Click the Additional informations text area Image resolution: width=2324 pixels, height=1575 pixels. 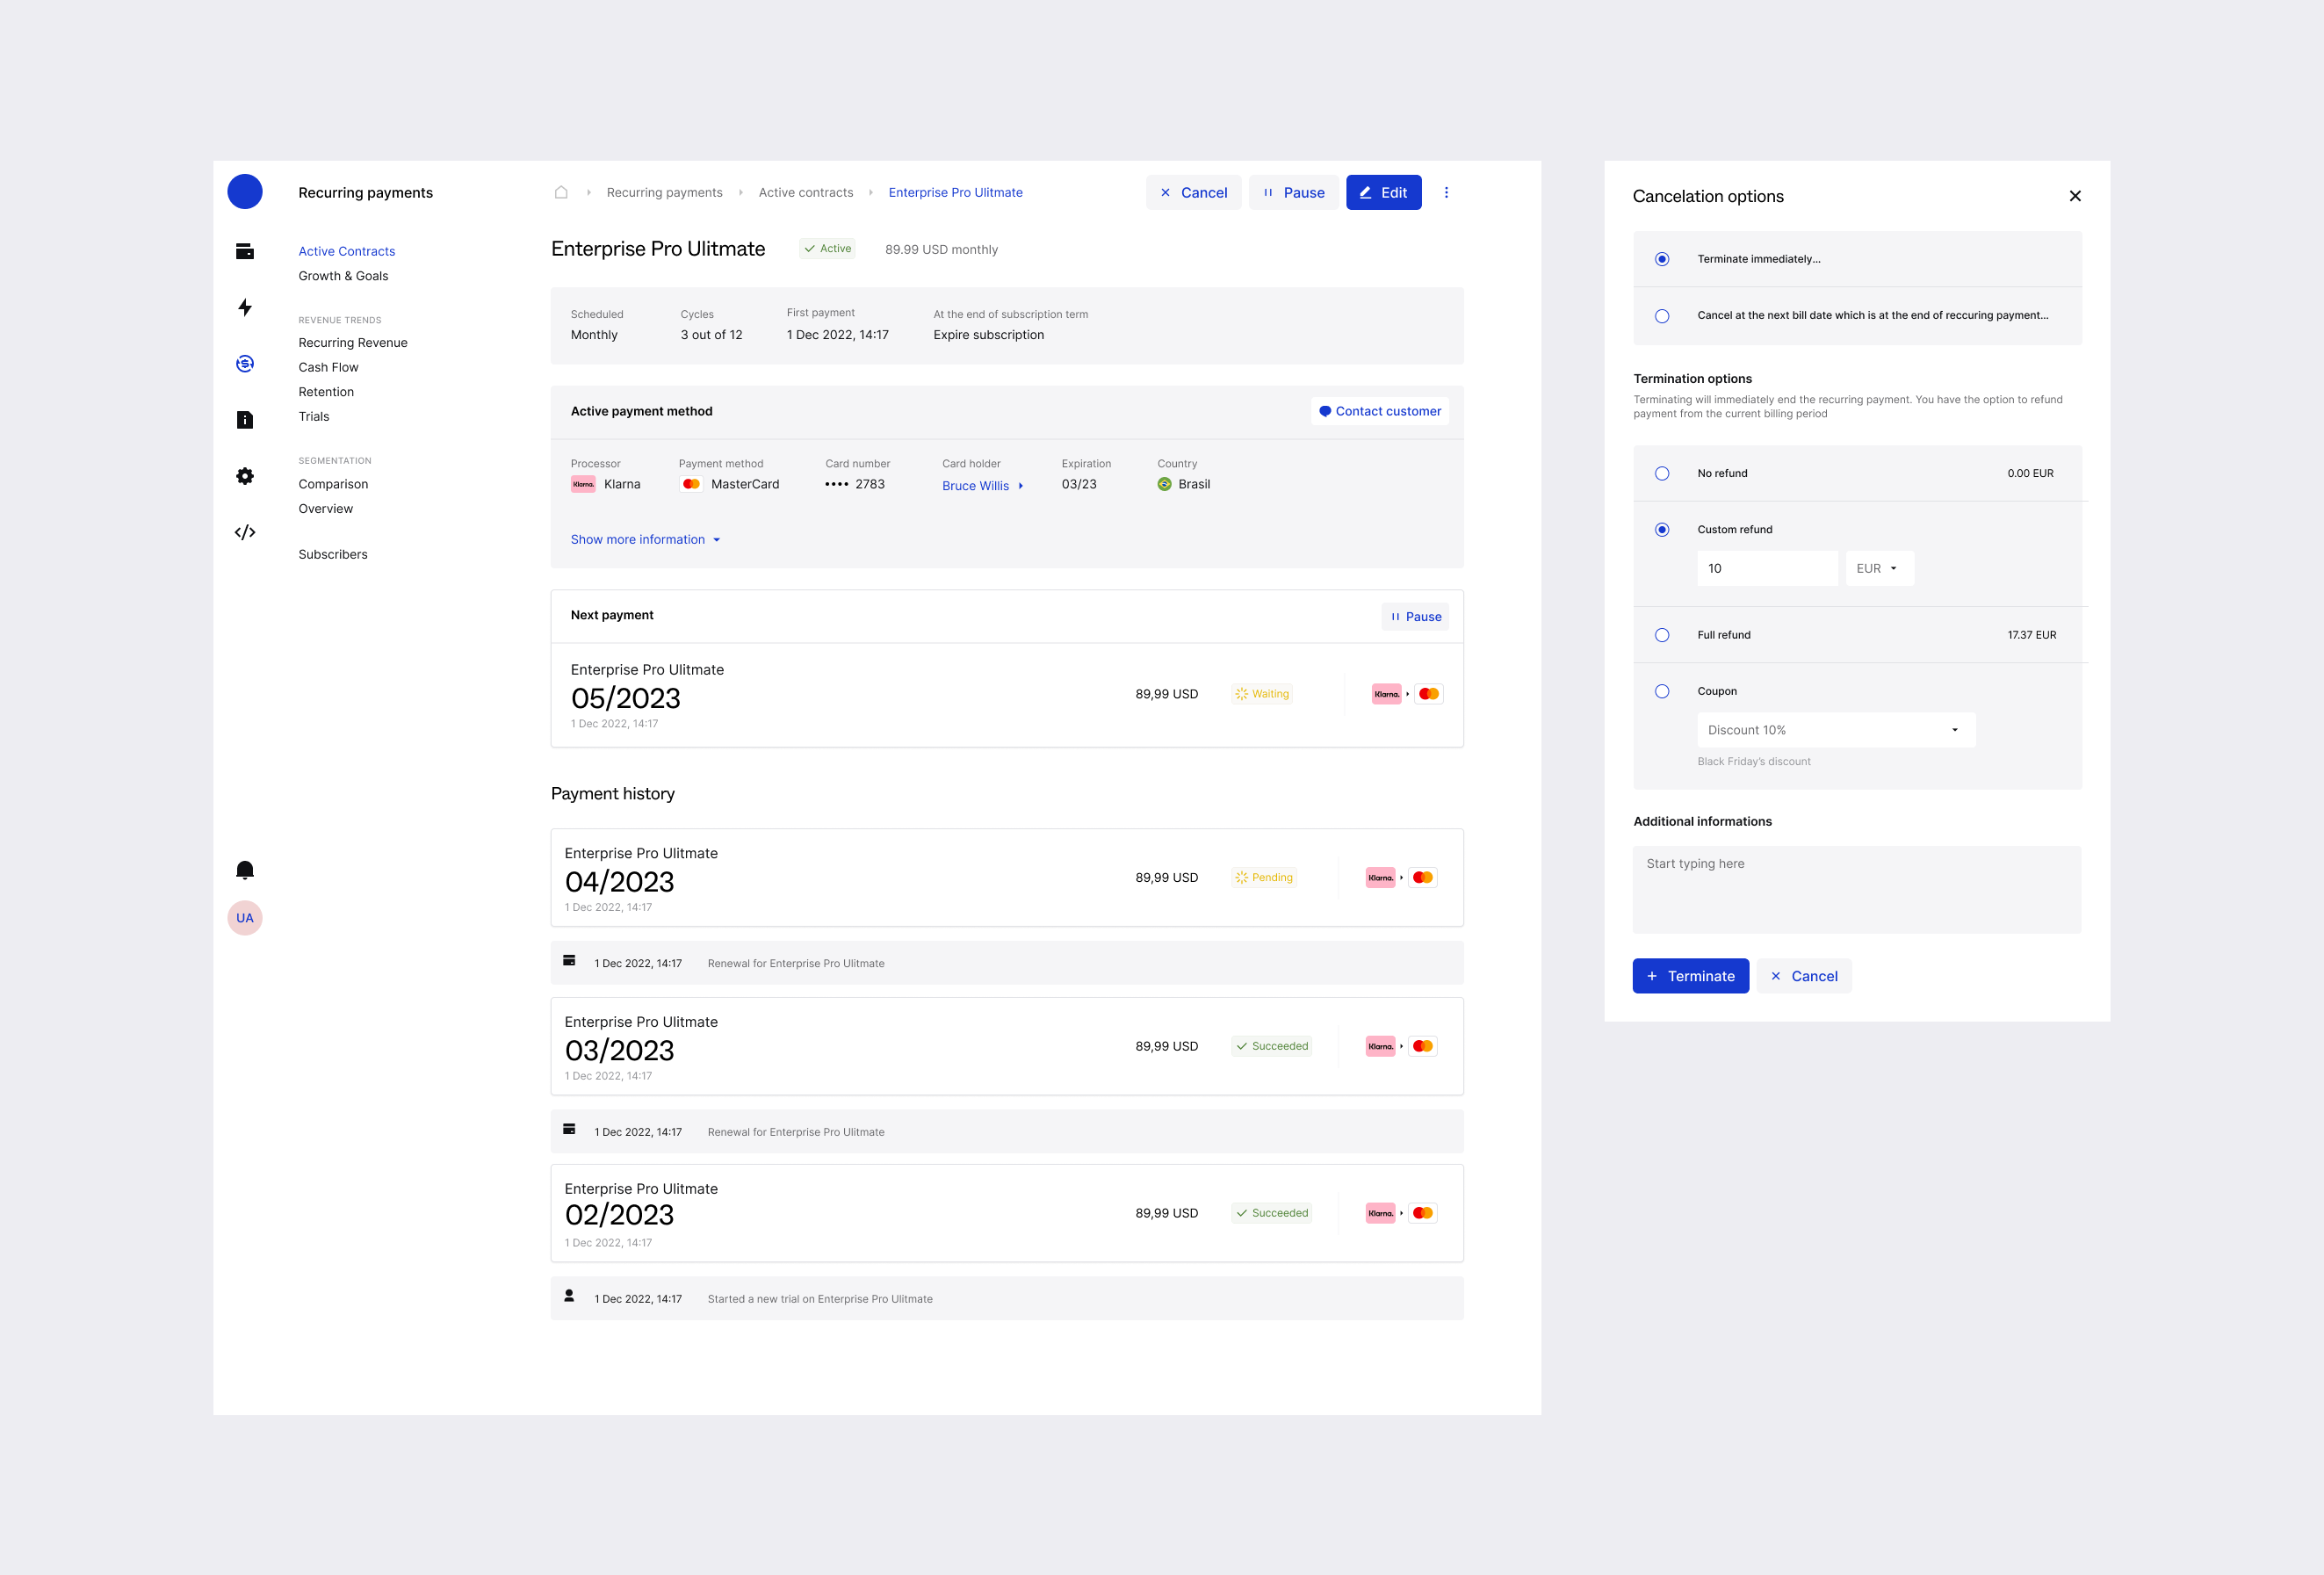[x=1856, y=889]
